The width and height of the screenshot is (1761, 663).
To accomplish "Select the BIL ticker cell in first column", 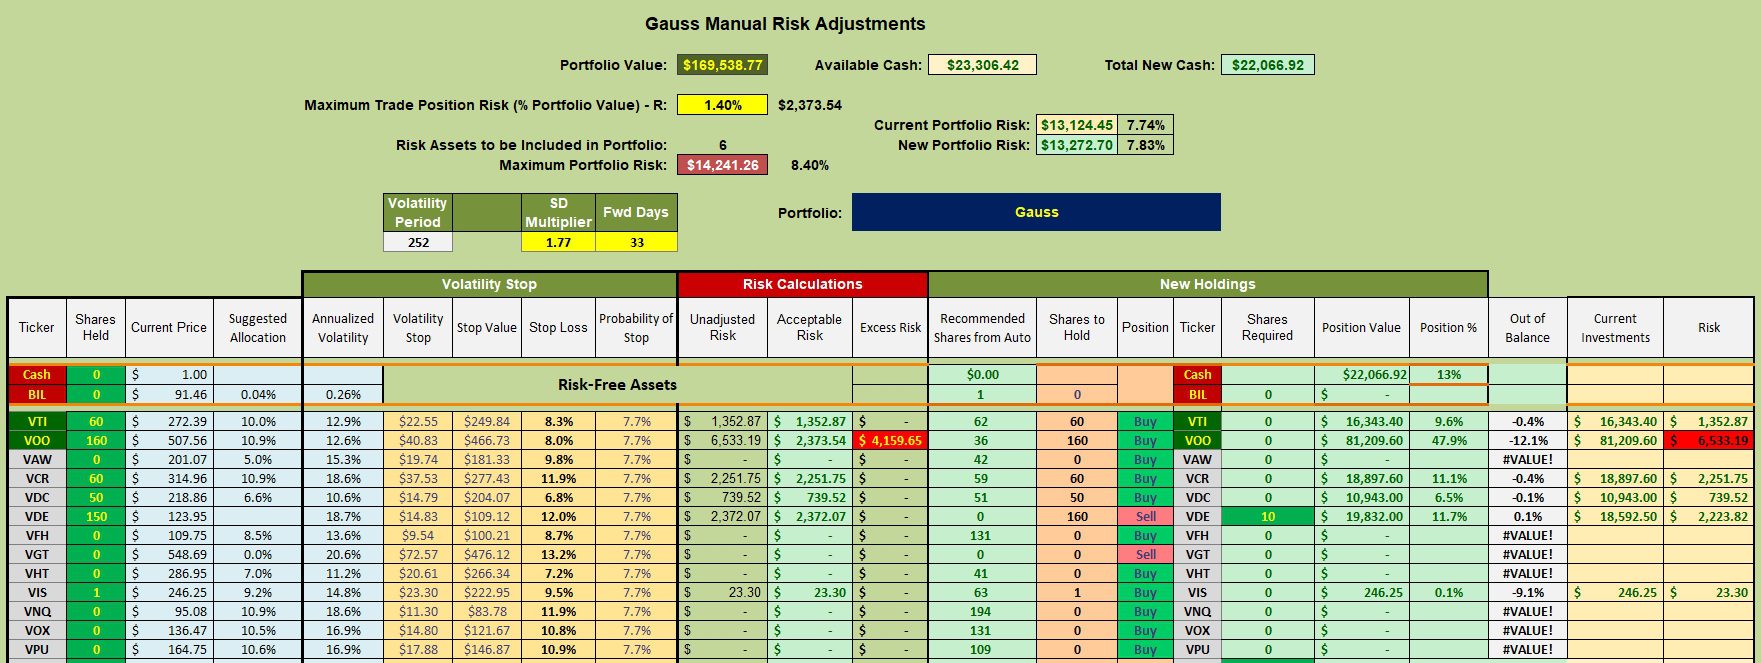I will point(37,394).
